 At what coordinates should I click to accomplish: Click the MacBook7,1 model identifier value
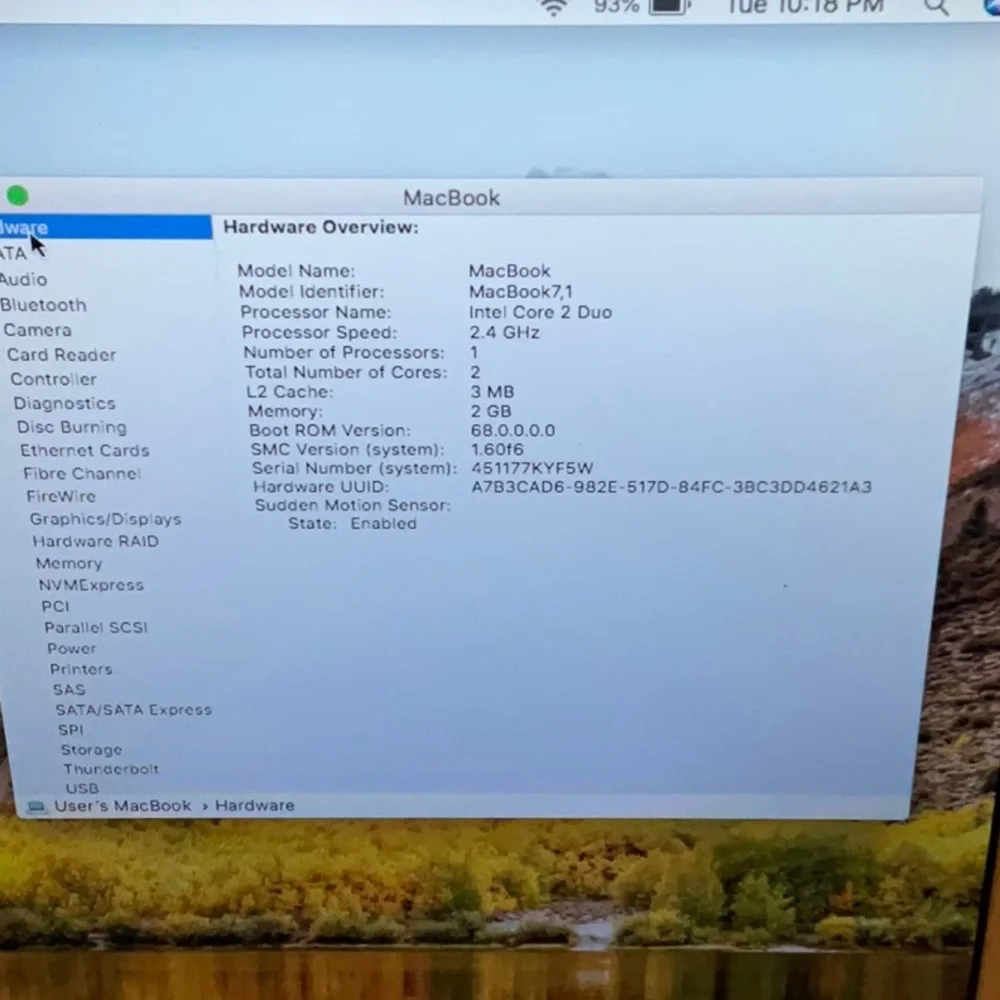pos(520,291)
